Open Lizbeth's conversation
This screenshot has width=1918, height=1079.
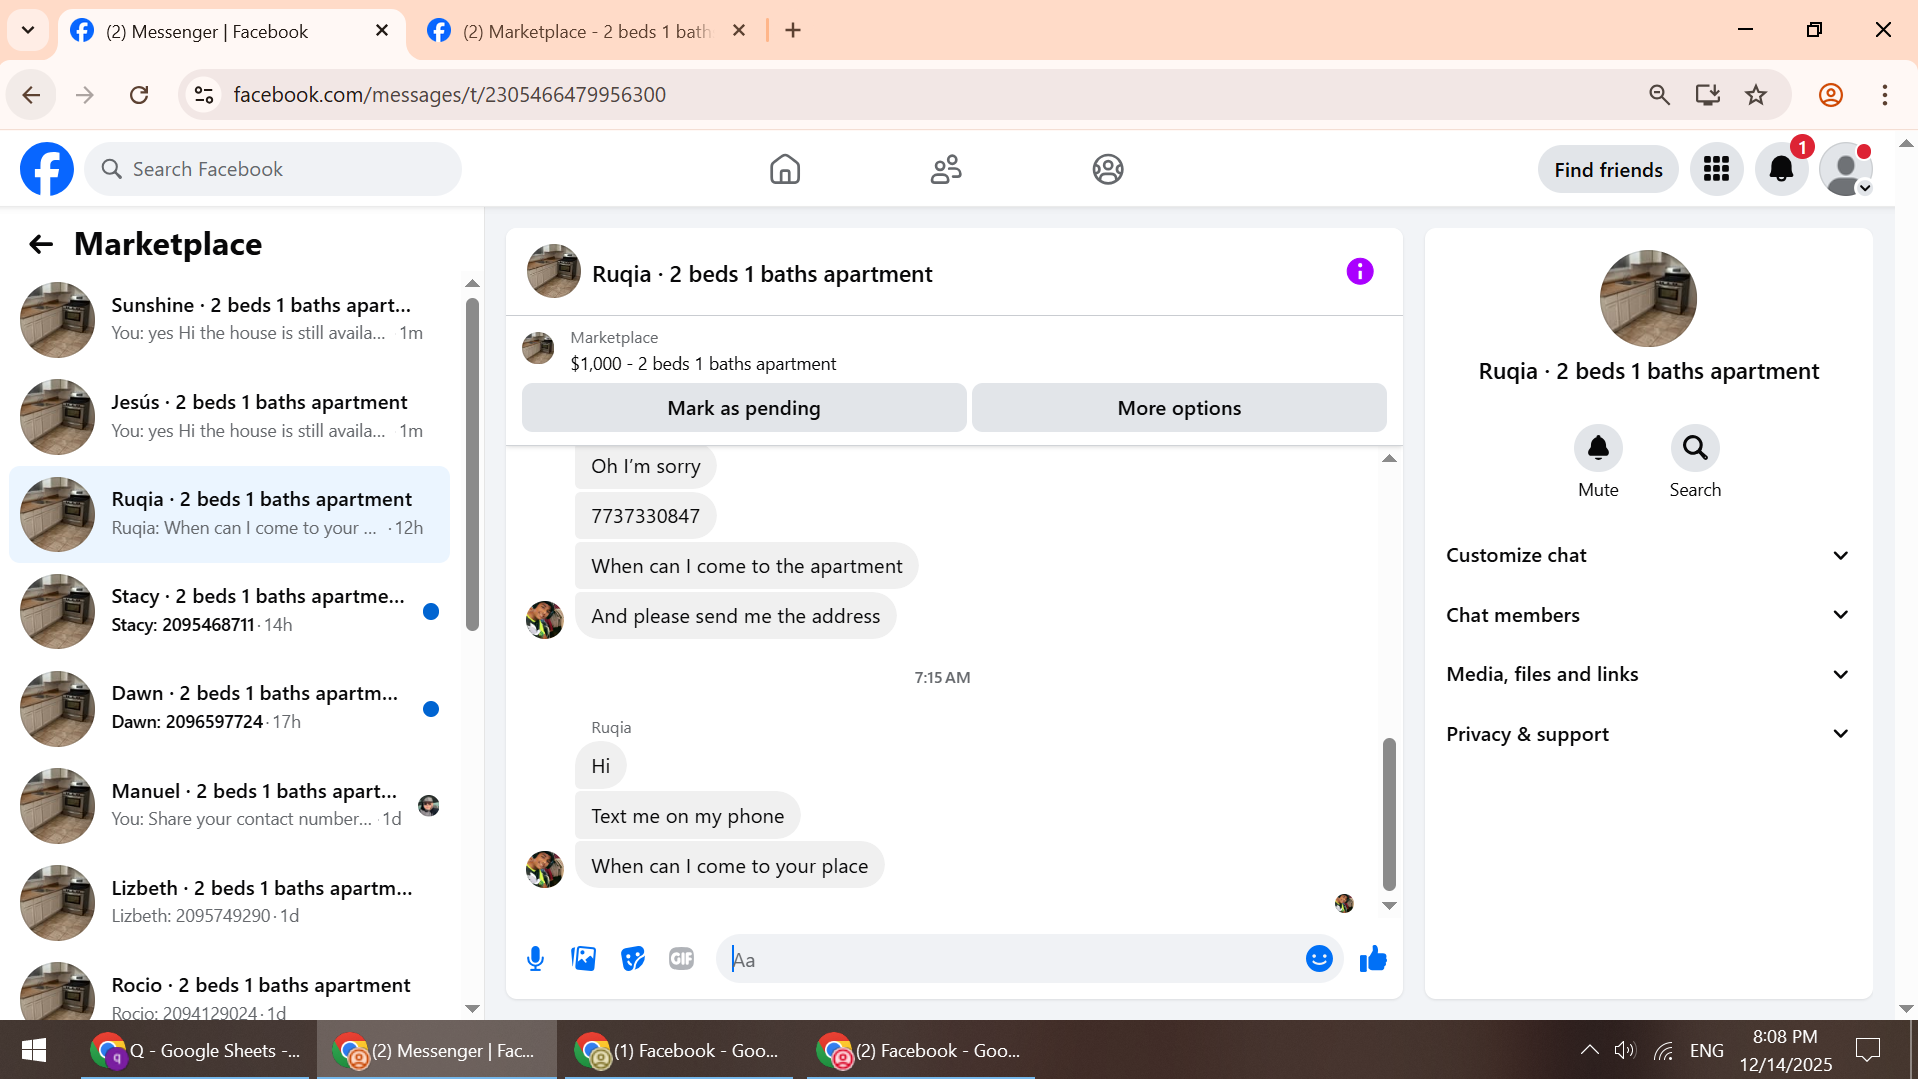(x=230, y=903)
